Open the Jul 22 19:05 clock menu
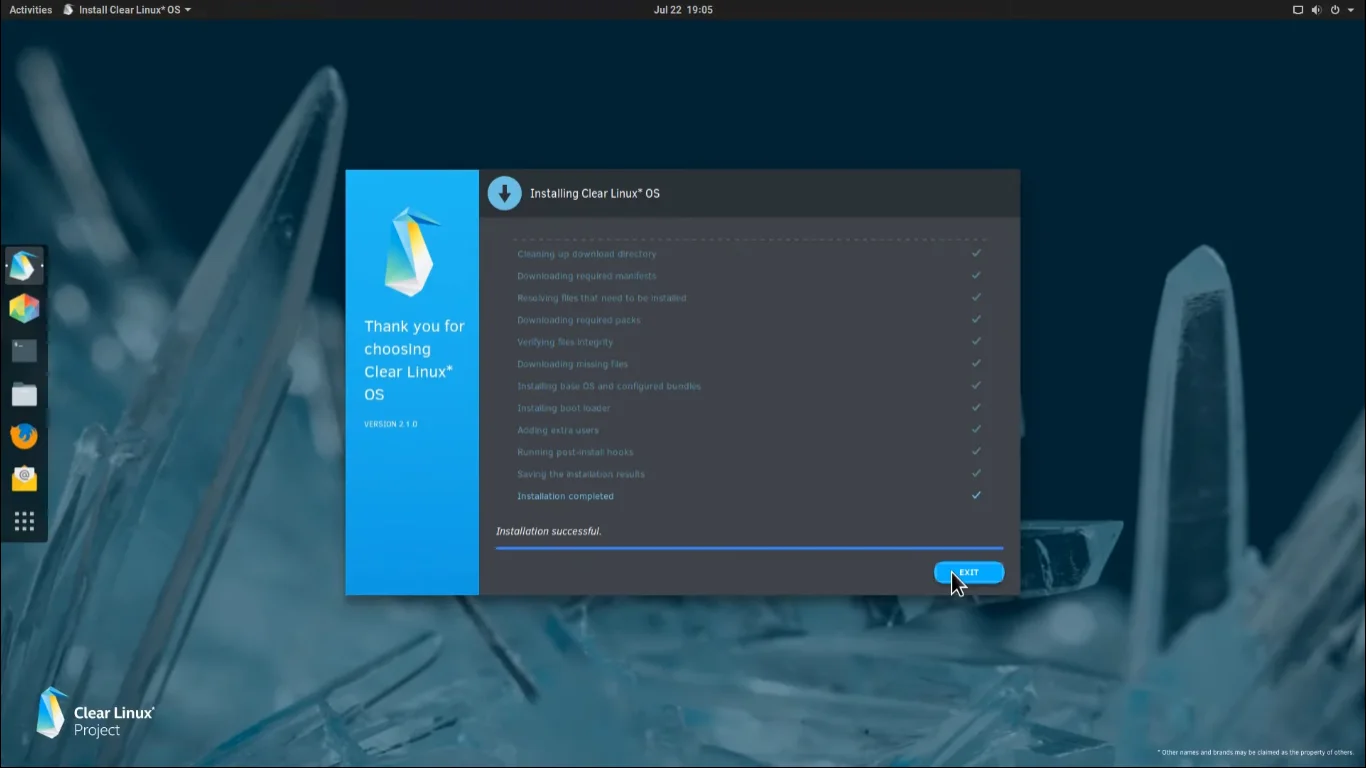This screenshot has width=1366, height=768. 683,10
